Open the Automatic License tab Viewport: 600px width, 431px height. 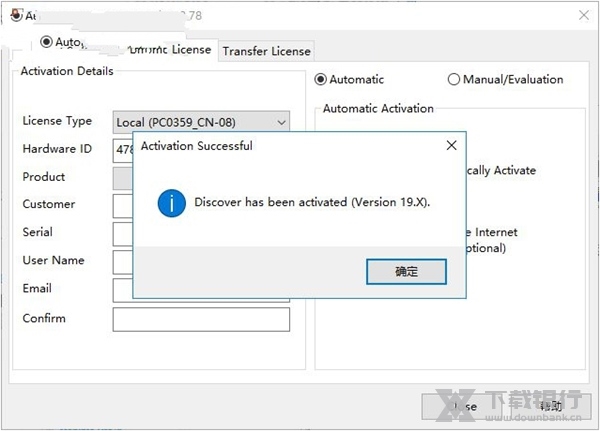(x=170, y=50)
